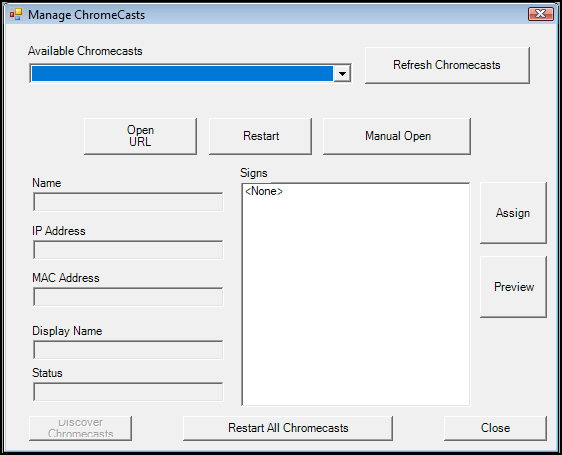The width and height of the screenshot is (562, 455).
Task: Close the Manage ChromeCasts window via X
Action: pos(540,14)
